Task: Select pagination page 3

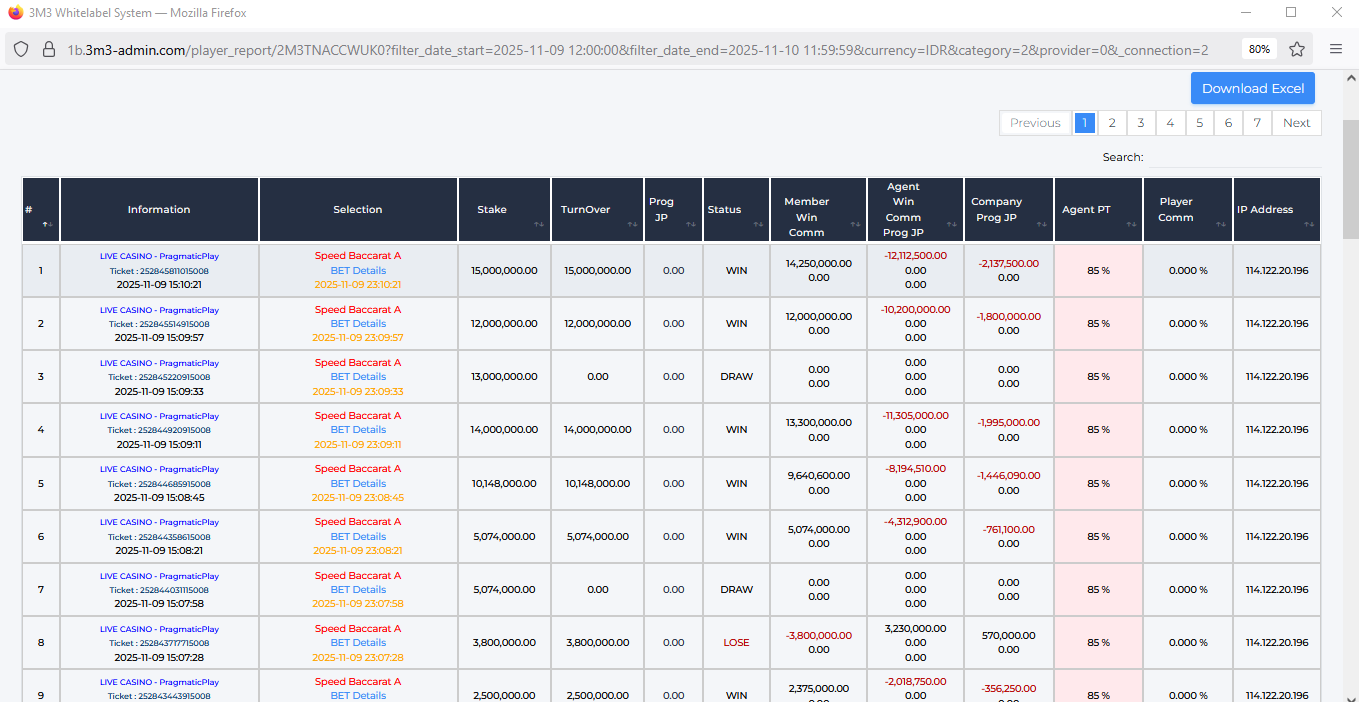Action: point(1141,123)
